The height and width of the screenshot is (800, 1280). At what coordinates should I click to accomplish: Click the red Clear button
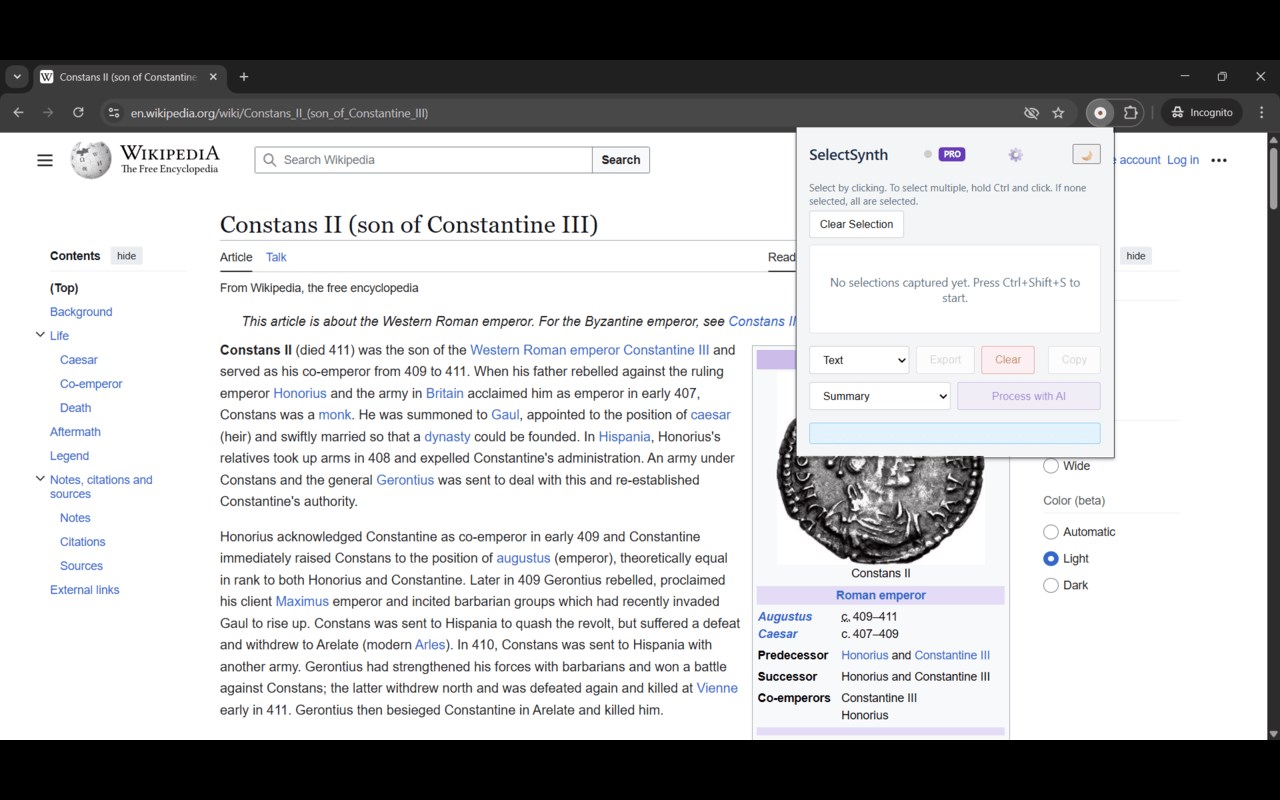1008,360
